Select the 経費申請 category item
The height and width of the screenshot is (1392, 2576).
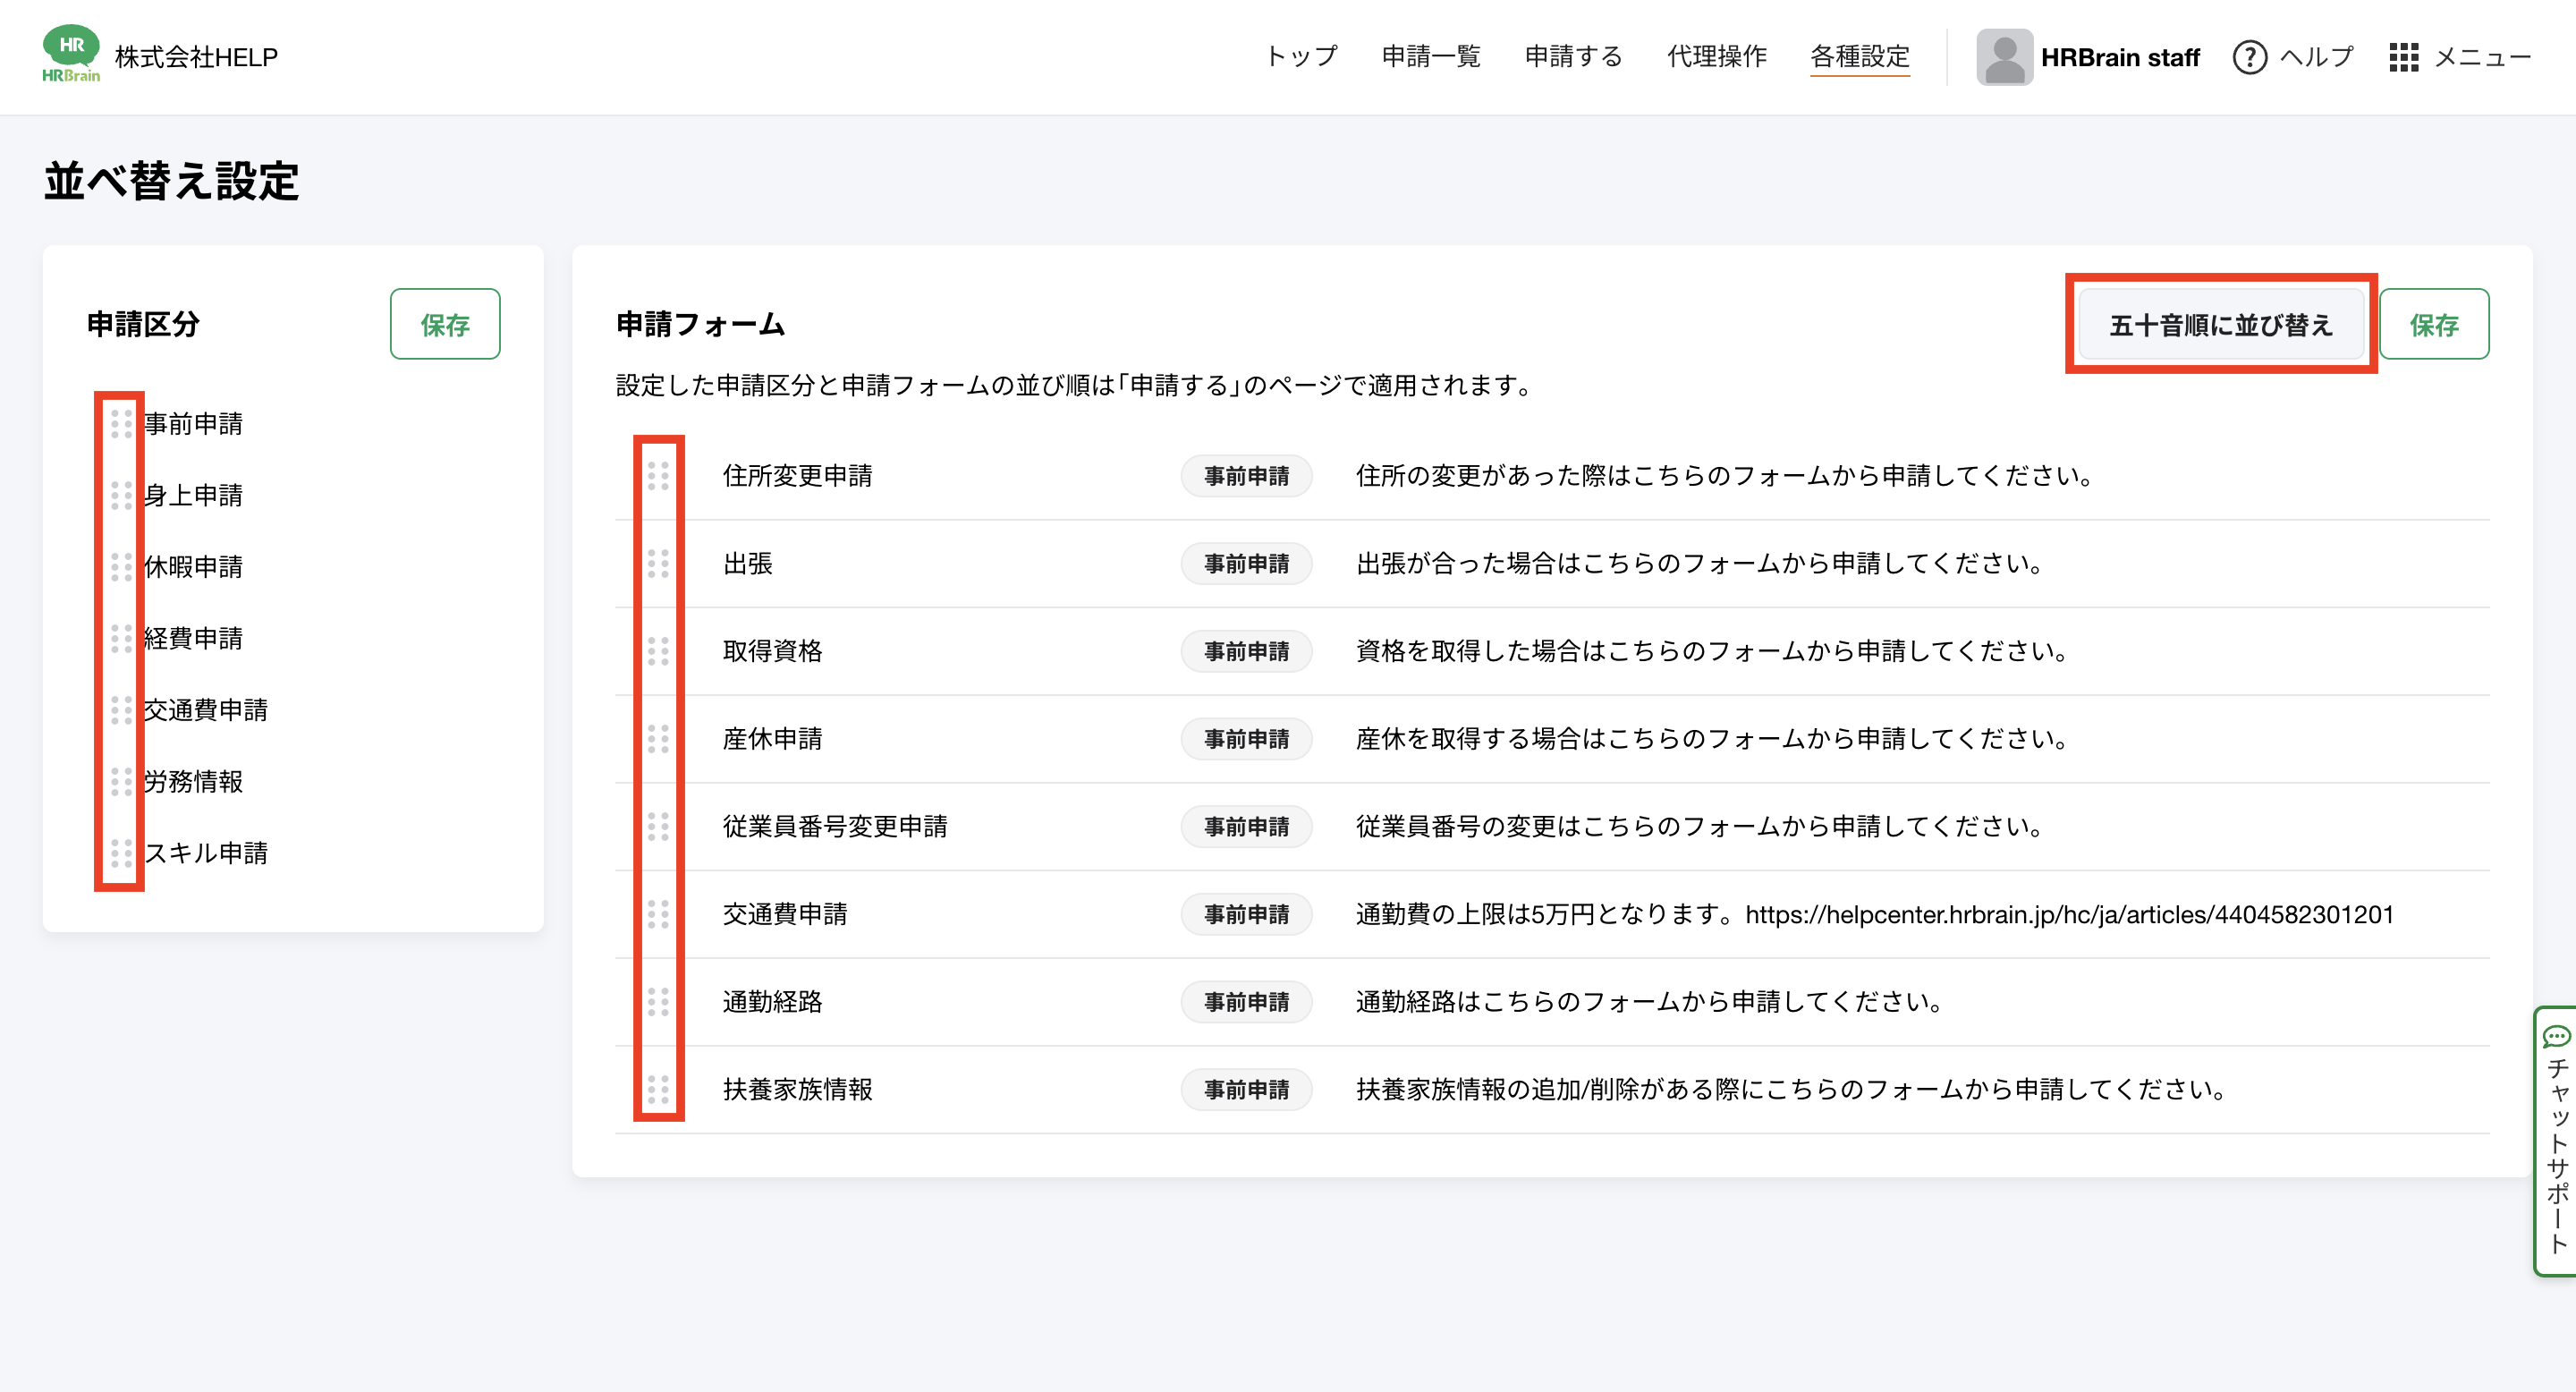point(194,638)
